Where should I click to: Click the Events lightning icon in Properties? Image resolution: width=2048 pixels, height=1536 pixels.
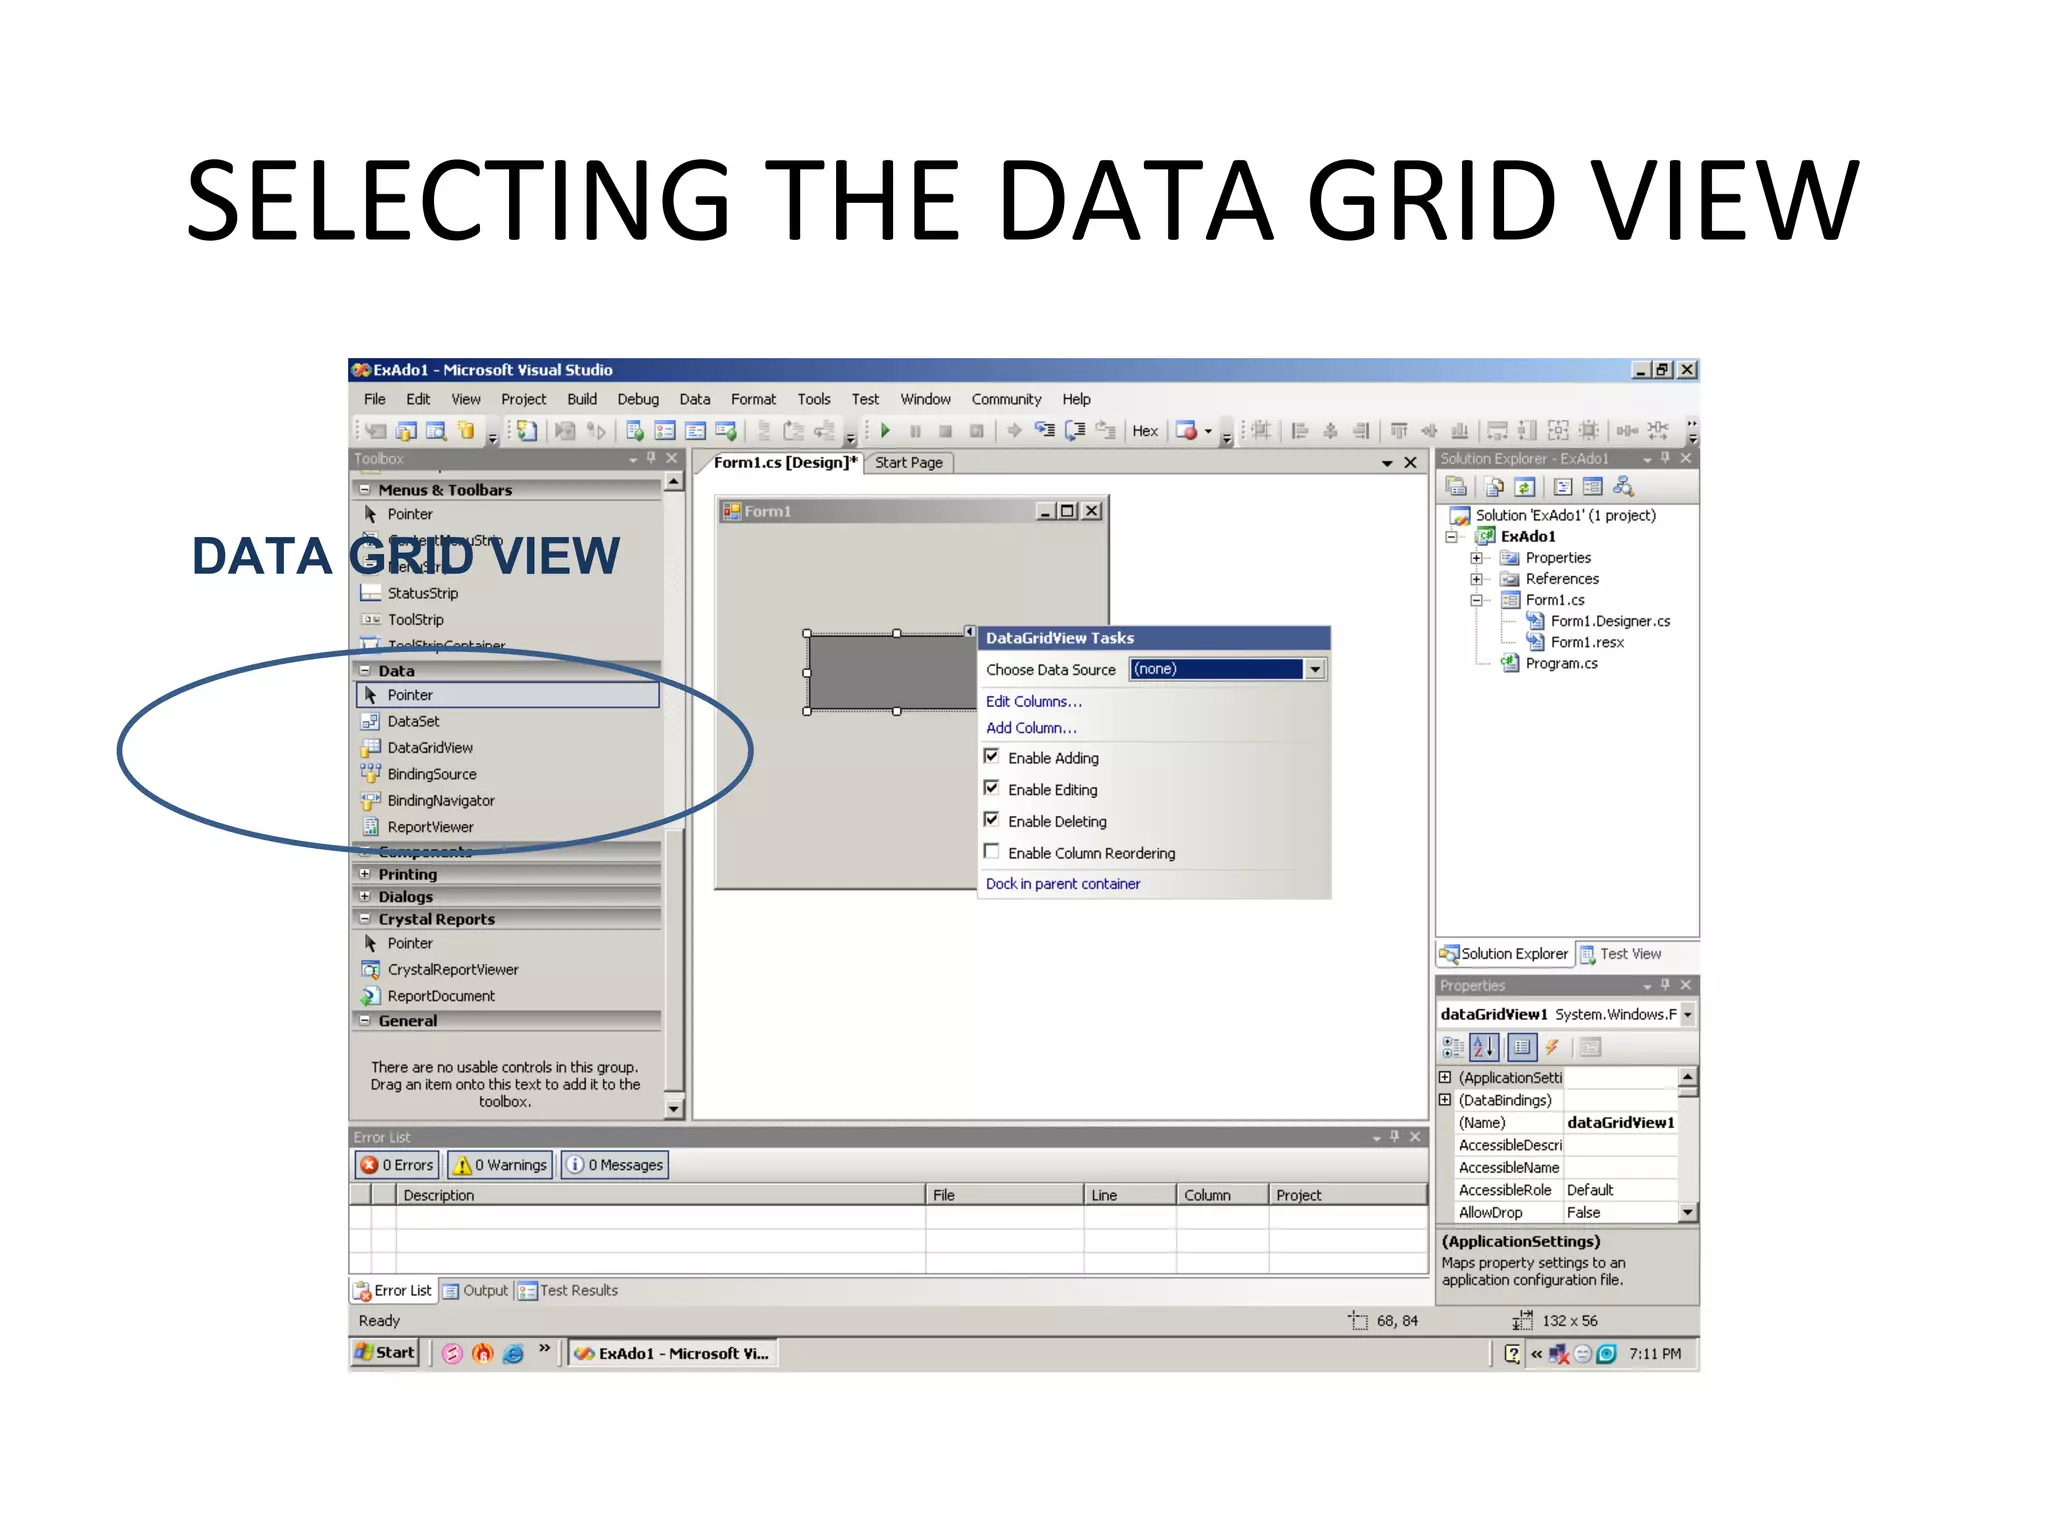click(1551, 1047)
